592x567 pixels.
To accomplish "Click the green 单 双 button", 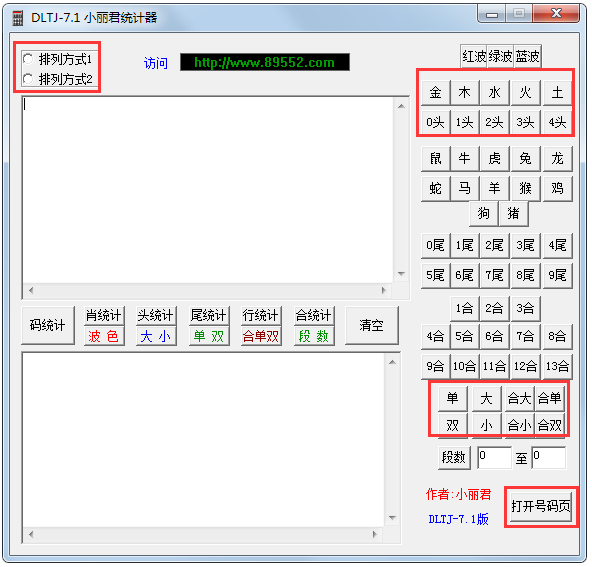I will coord(209,336).
